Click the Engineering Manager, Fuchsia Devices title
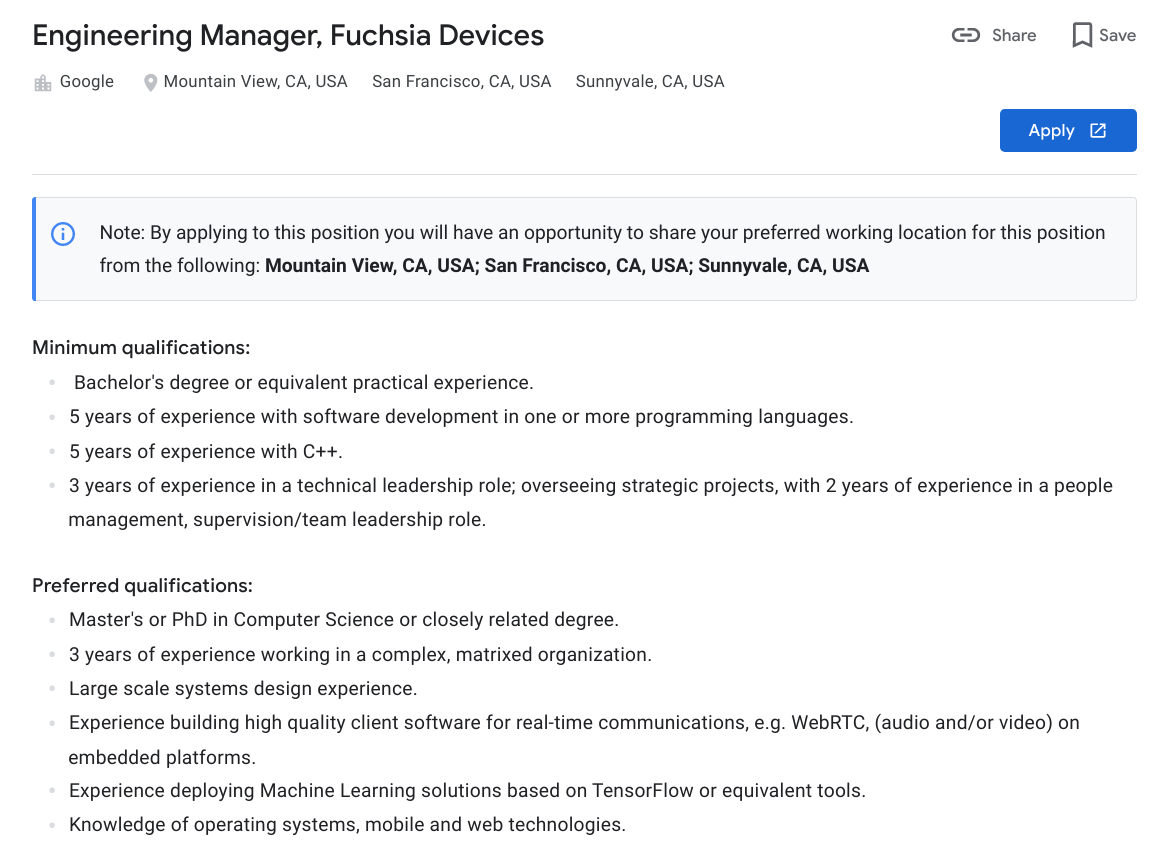 288,36
